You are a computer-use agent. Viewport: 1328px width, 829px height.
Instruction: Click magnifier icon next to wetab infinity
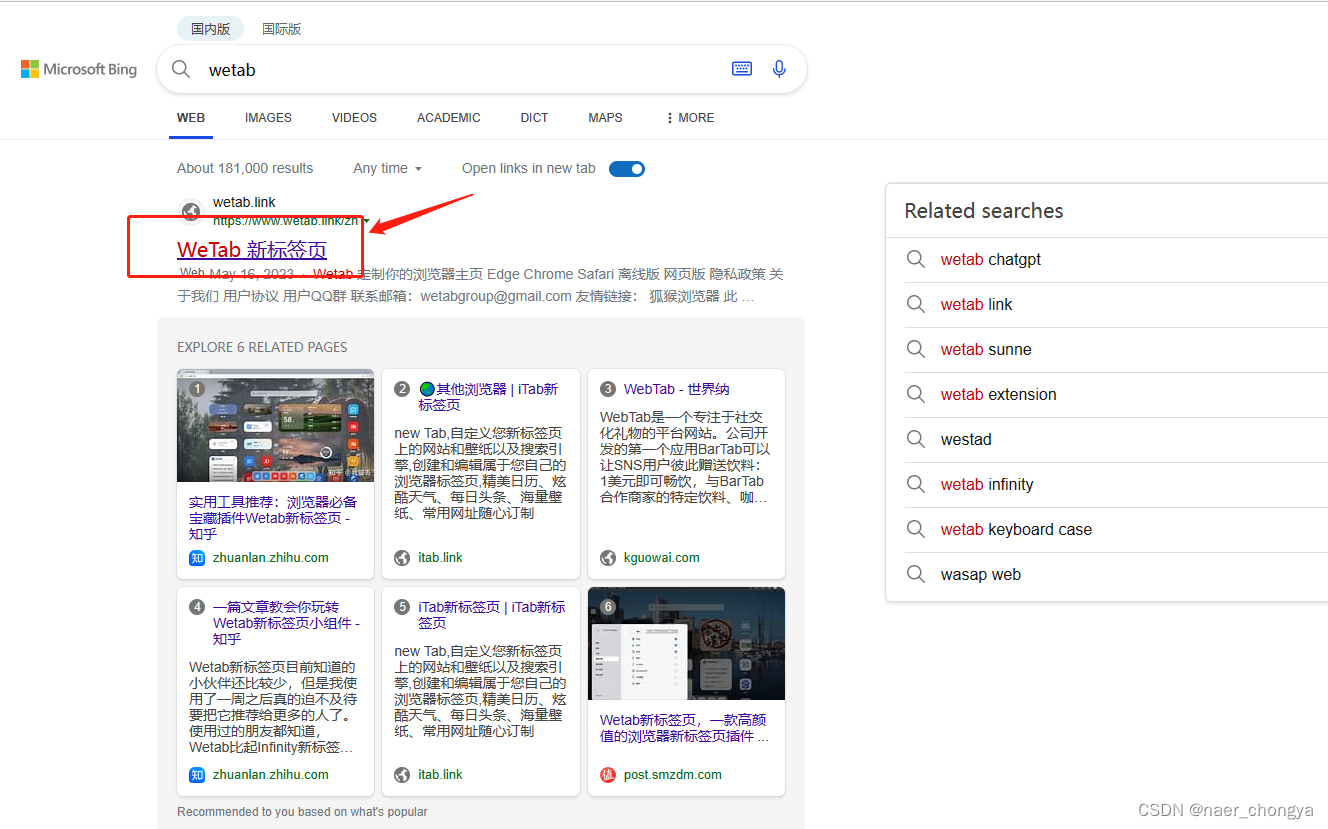pyautogui.click(x=915, y=484)
